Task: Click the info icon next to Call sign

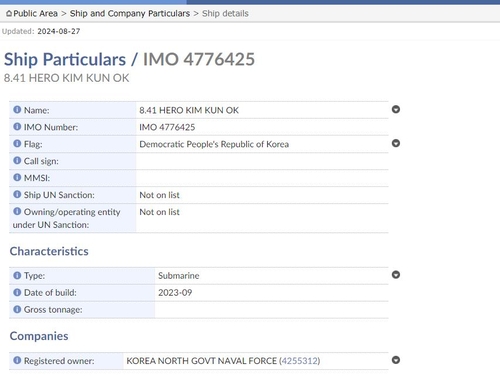Action: 17,161
